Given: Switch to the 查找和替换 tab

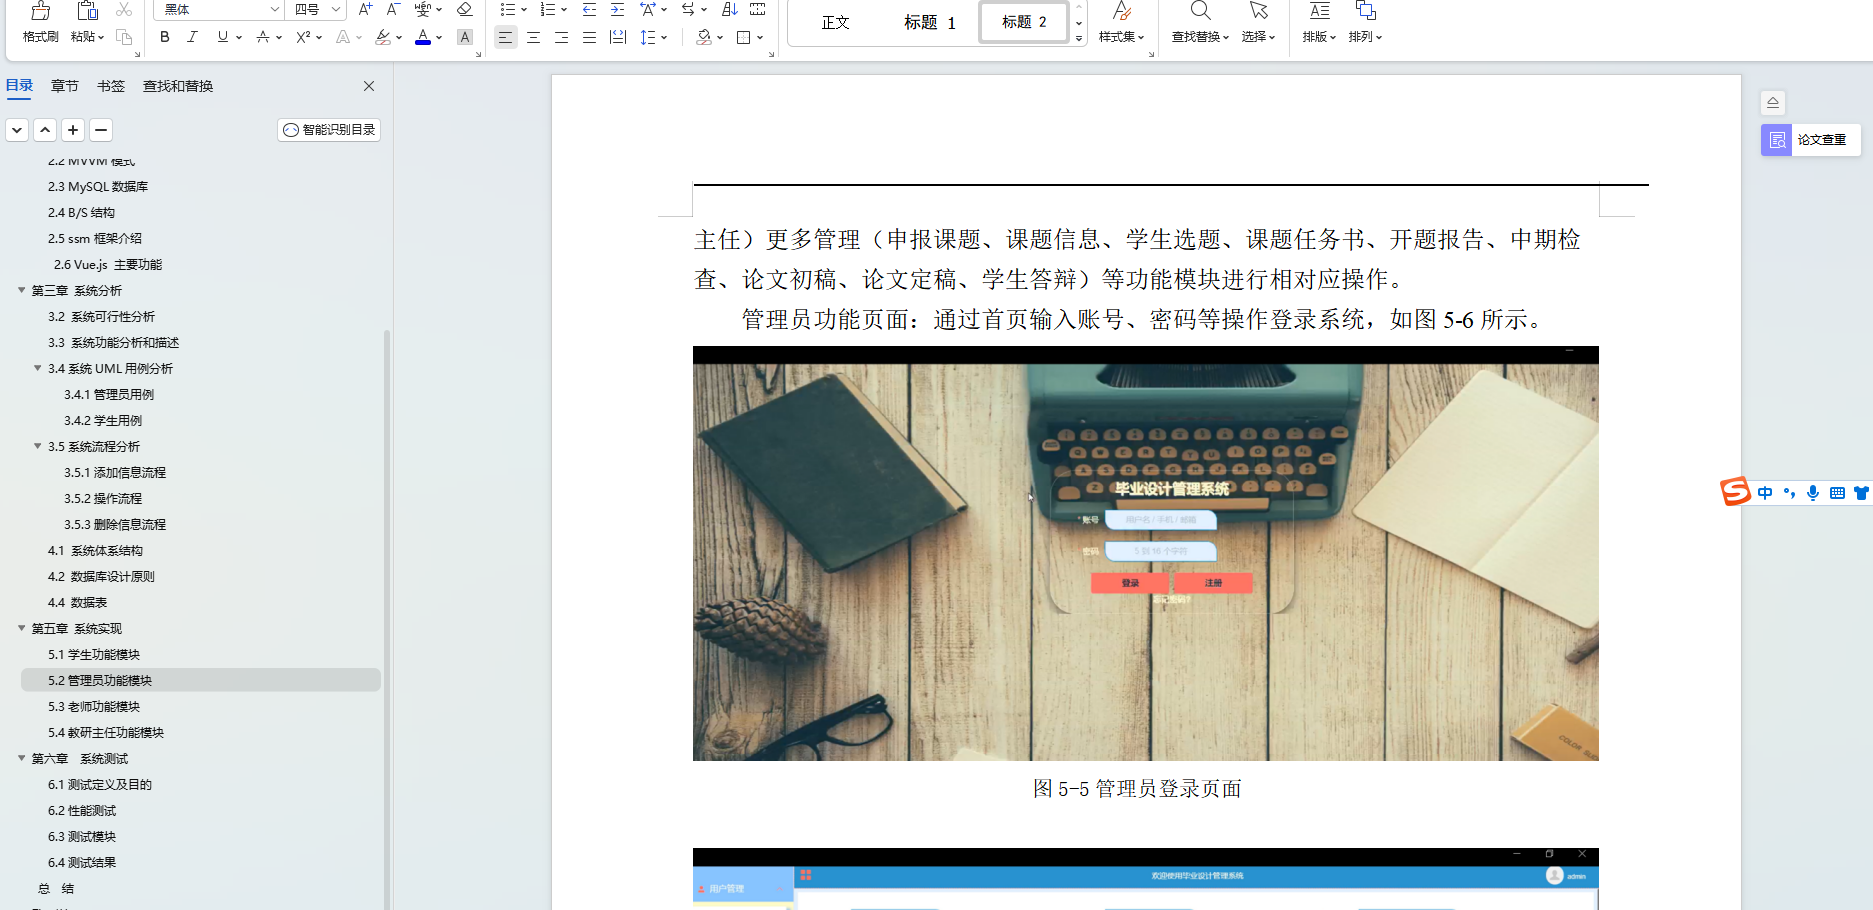Looking at the screenshot, I should (x=178, y=86).
